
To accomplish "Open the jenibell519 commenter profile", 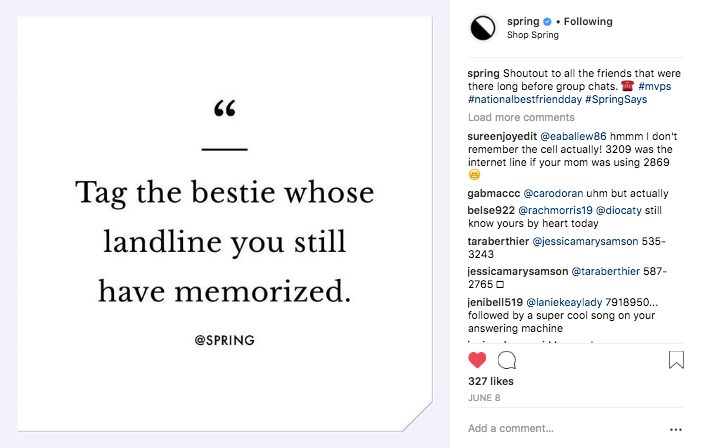I will (x=496, y=302).
